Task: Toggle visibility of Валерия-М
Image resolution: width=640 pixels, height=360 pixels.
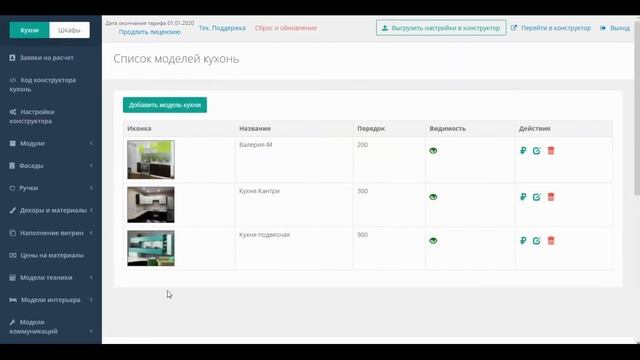Action: (433, 151)
